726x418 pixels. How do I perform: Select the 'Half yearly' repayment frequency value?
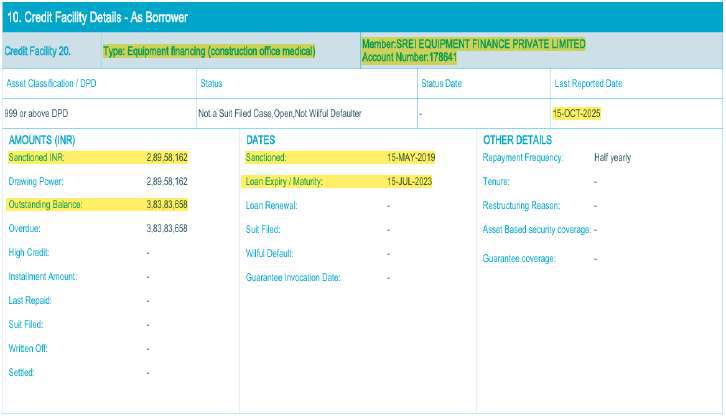(613, 158)
